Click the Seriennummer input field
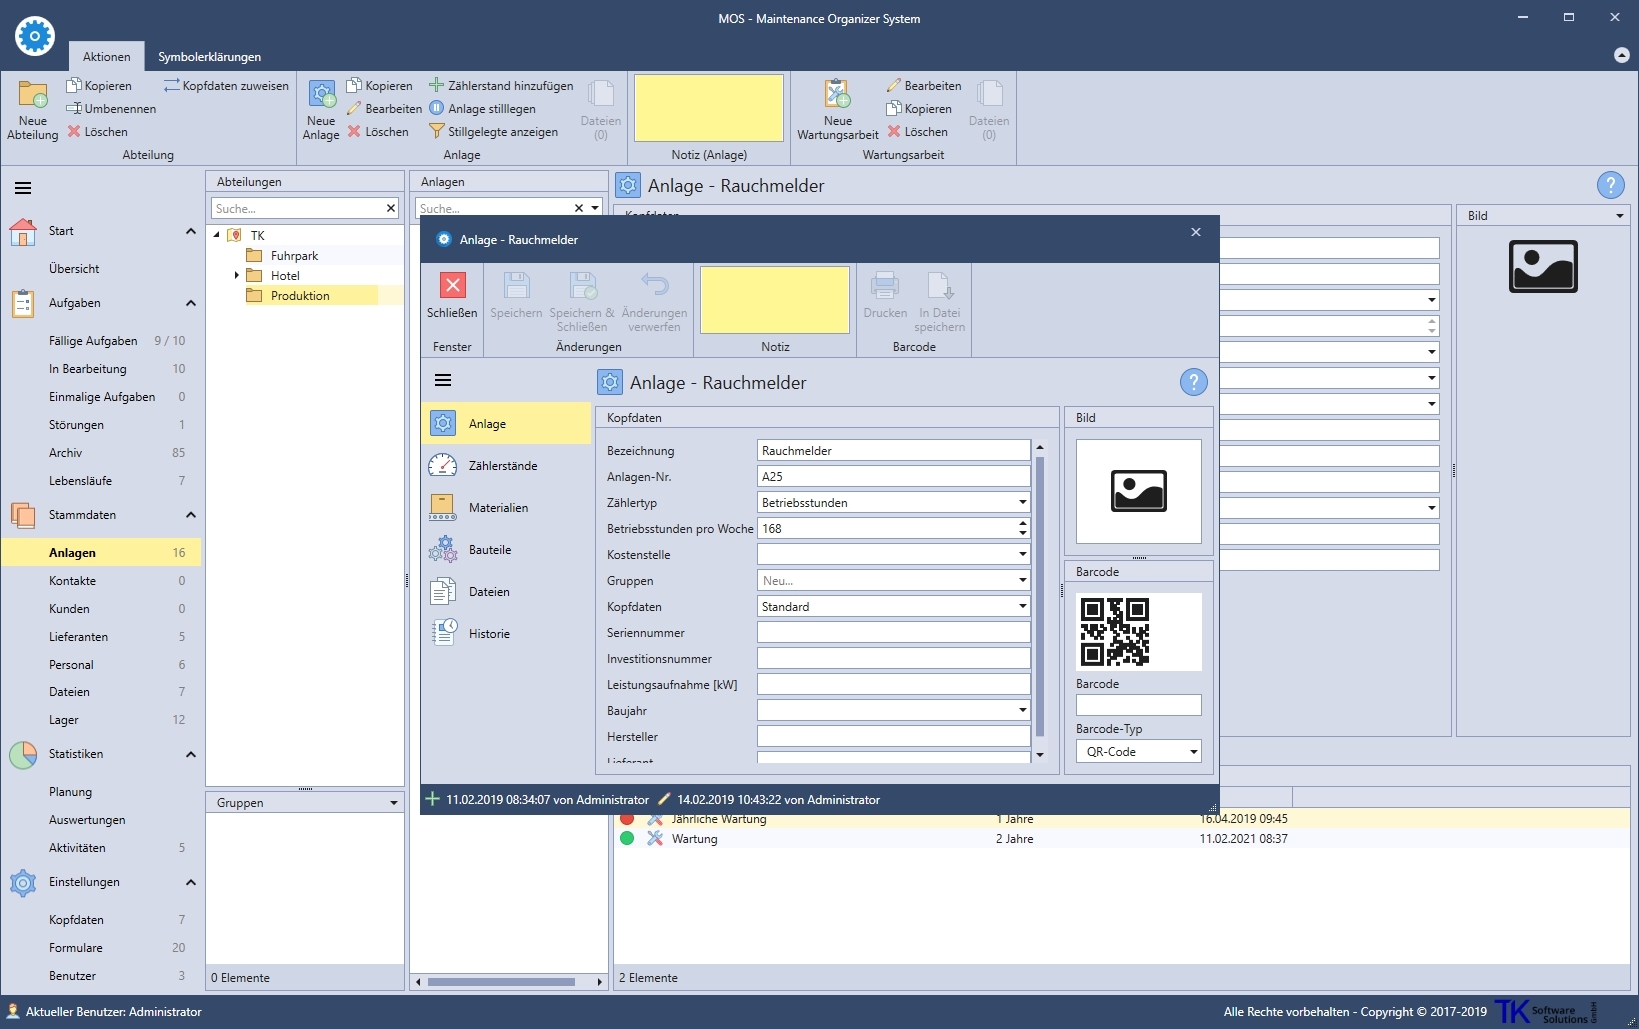 point(893,633)
